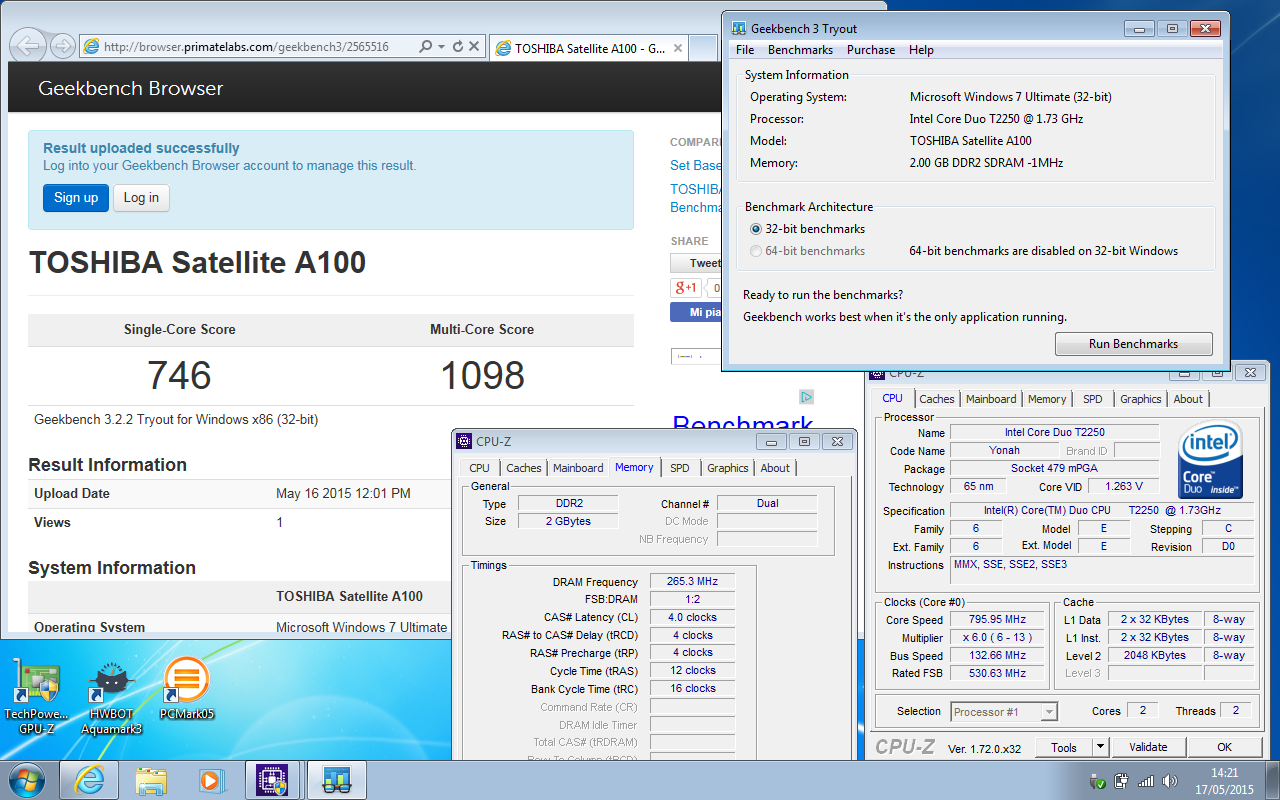Stop loading with the address bar X
This screenshot has width=1280, height=800.
point(475,46)
